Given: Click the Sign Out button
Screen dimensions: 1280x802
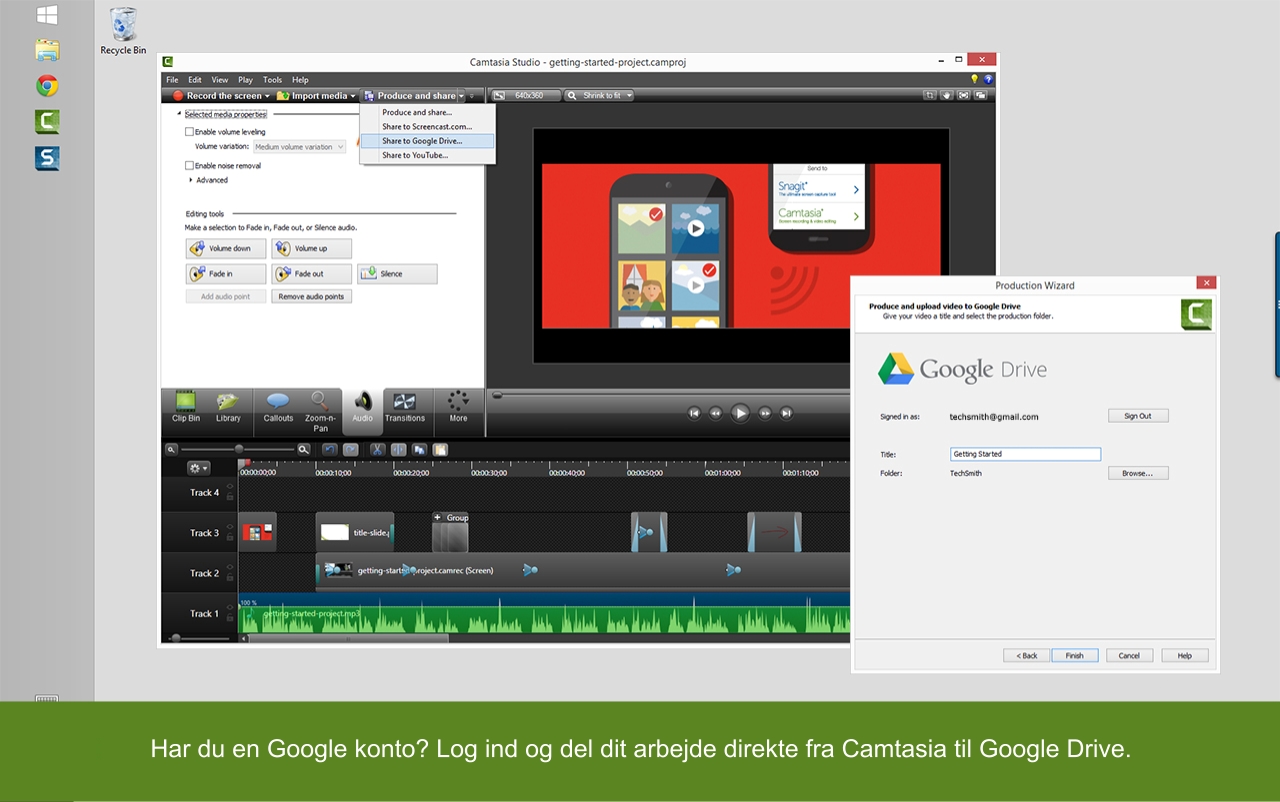Looking at the screenshot, I should point(1138,416).
